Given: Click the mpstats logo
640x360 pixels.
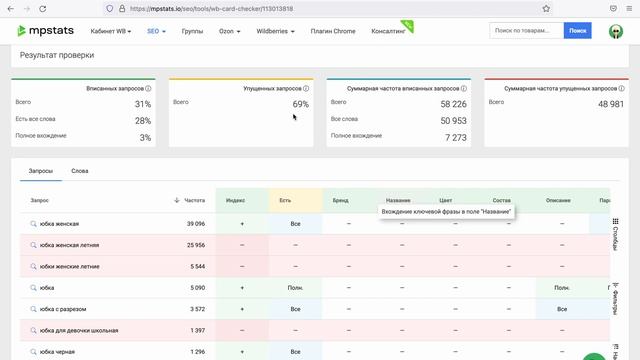Looking at the screenshot, I should point(45,31).
